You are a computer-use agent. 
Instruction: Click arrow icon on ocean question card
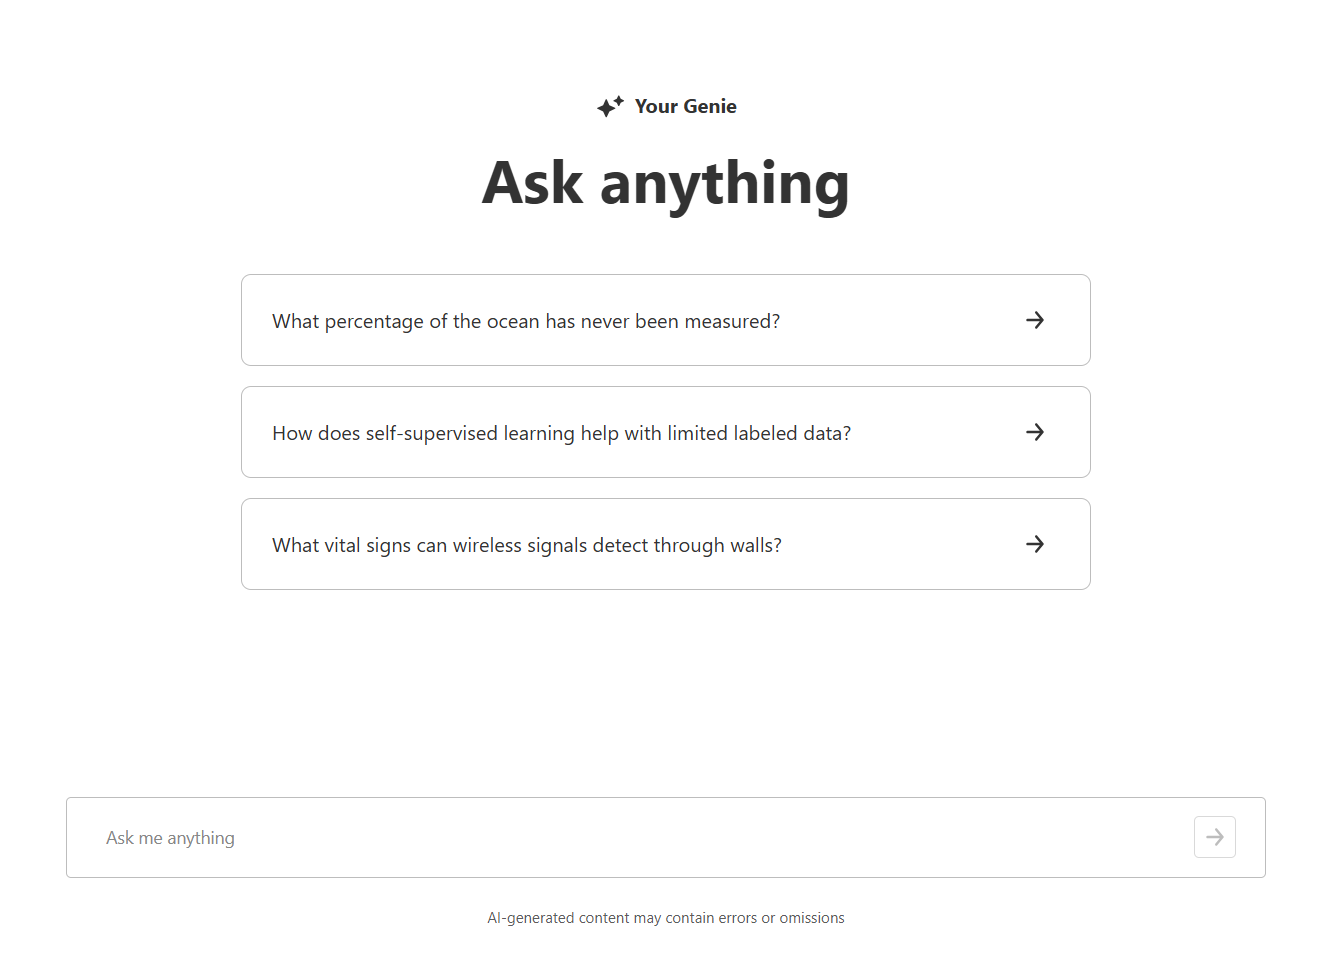(x=1035, y=320)
